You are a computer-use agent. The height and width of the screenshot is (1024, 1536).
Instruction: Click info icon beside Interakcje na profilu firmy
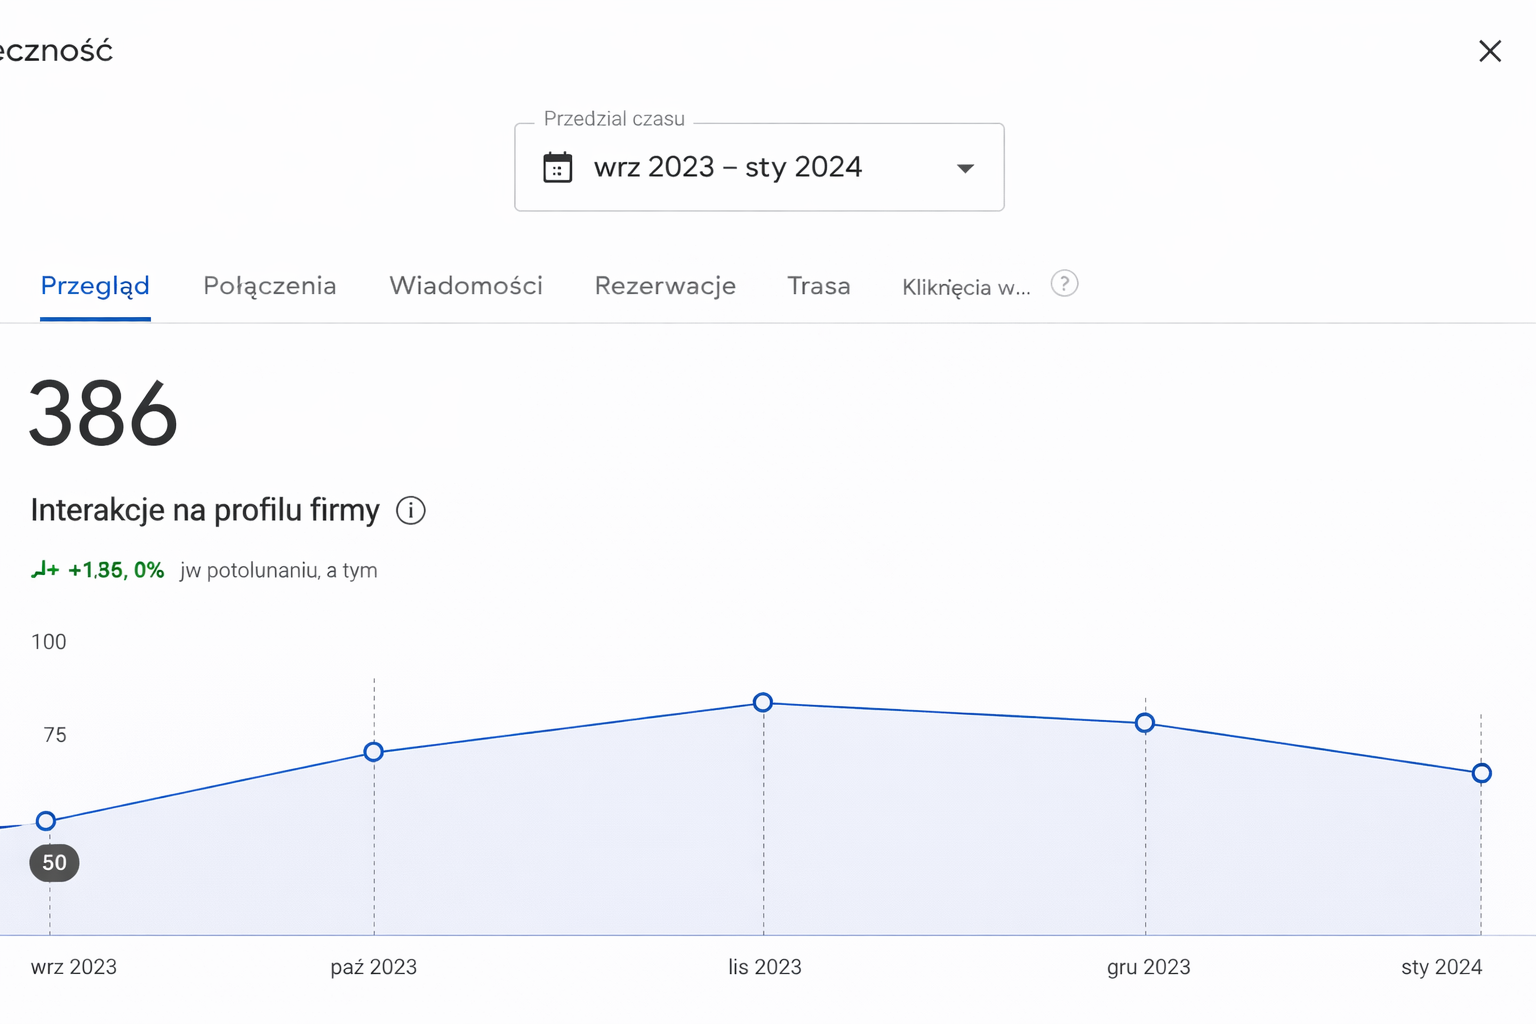[x=411, y=511]
